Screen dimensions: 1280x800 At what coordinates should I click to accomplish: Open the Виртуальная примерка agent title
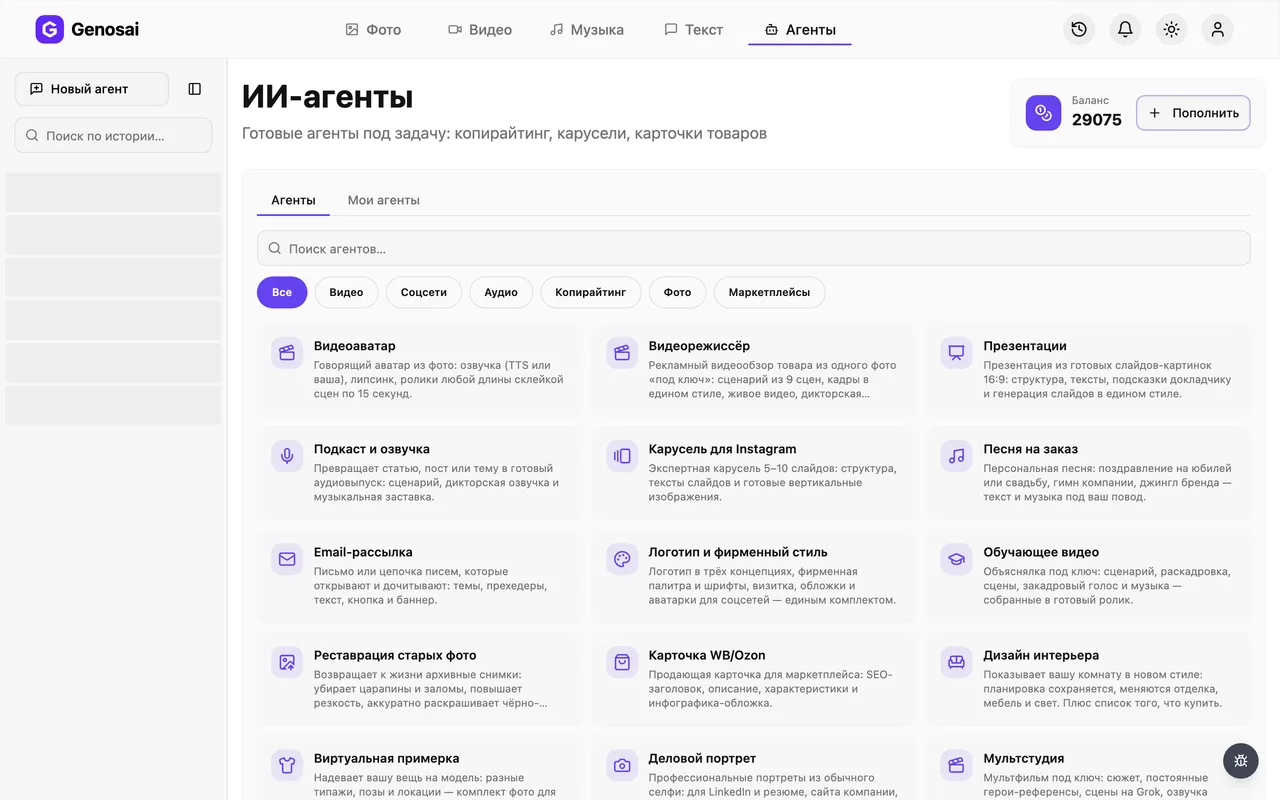pyautogui.click(x=387, y=758)
